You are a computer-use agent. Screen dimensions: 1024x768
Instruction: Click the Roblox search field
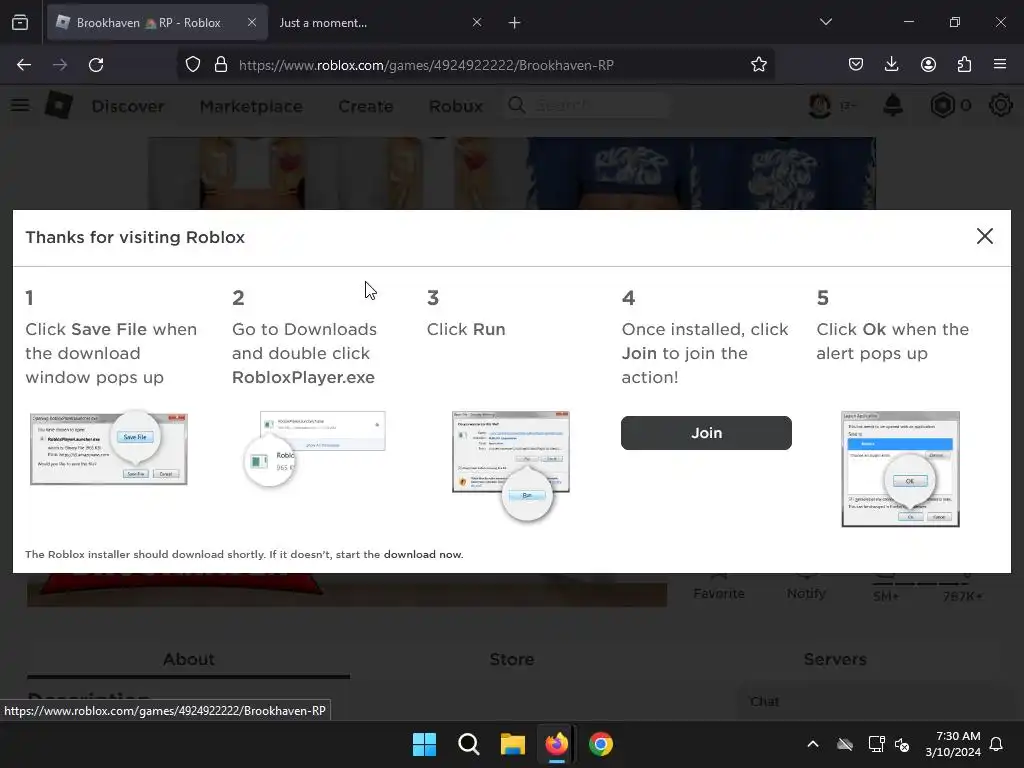[588, 105]
